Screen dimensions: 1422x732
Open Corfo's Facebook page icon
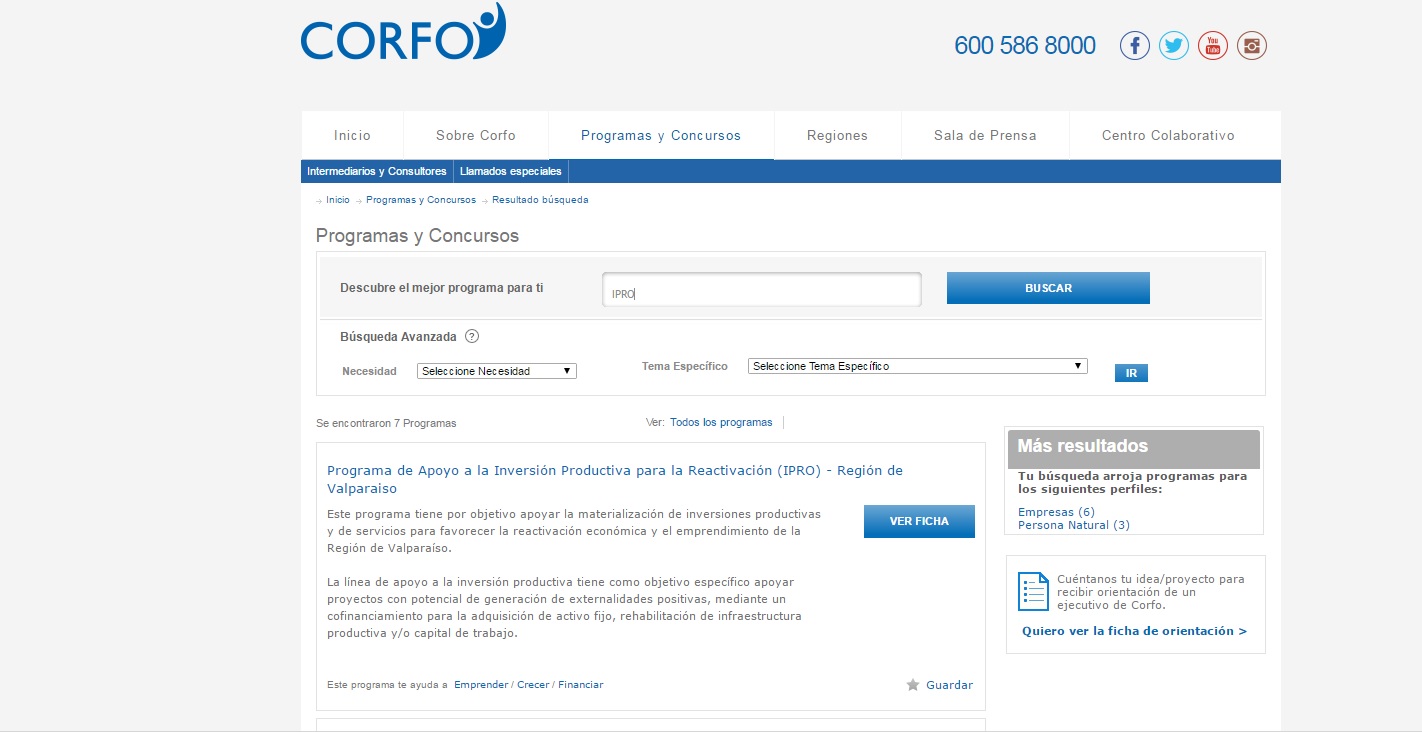(1134, 45)
